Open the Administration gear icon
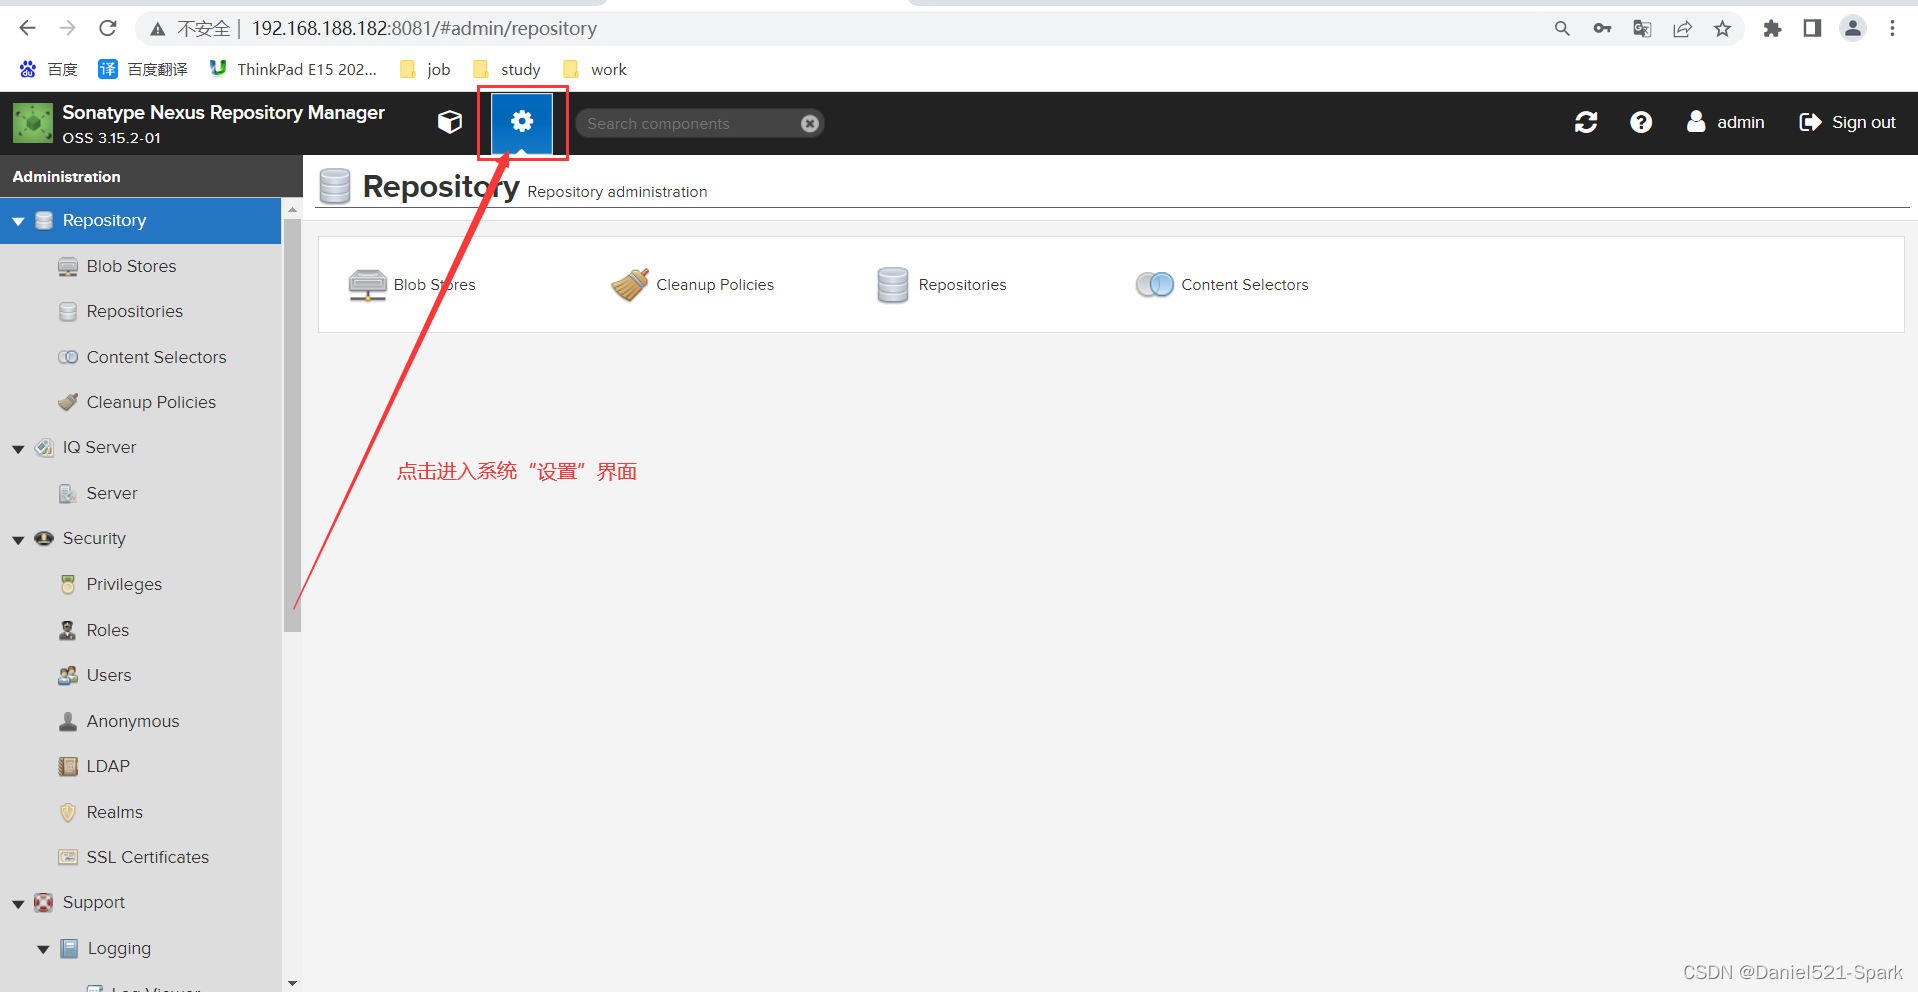1918x992 pixels. pyautogui.click(x=521, y=122)
